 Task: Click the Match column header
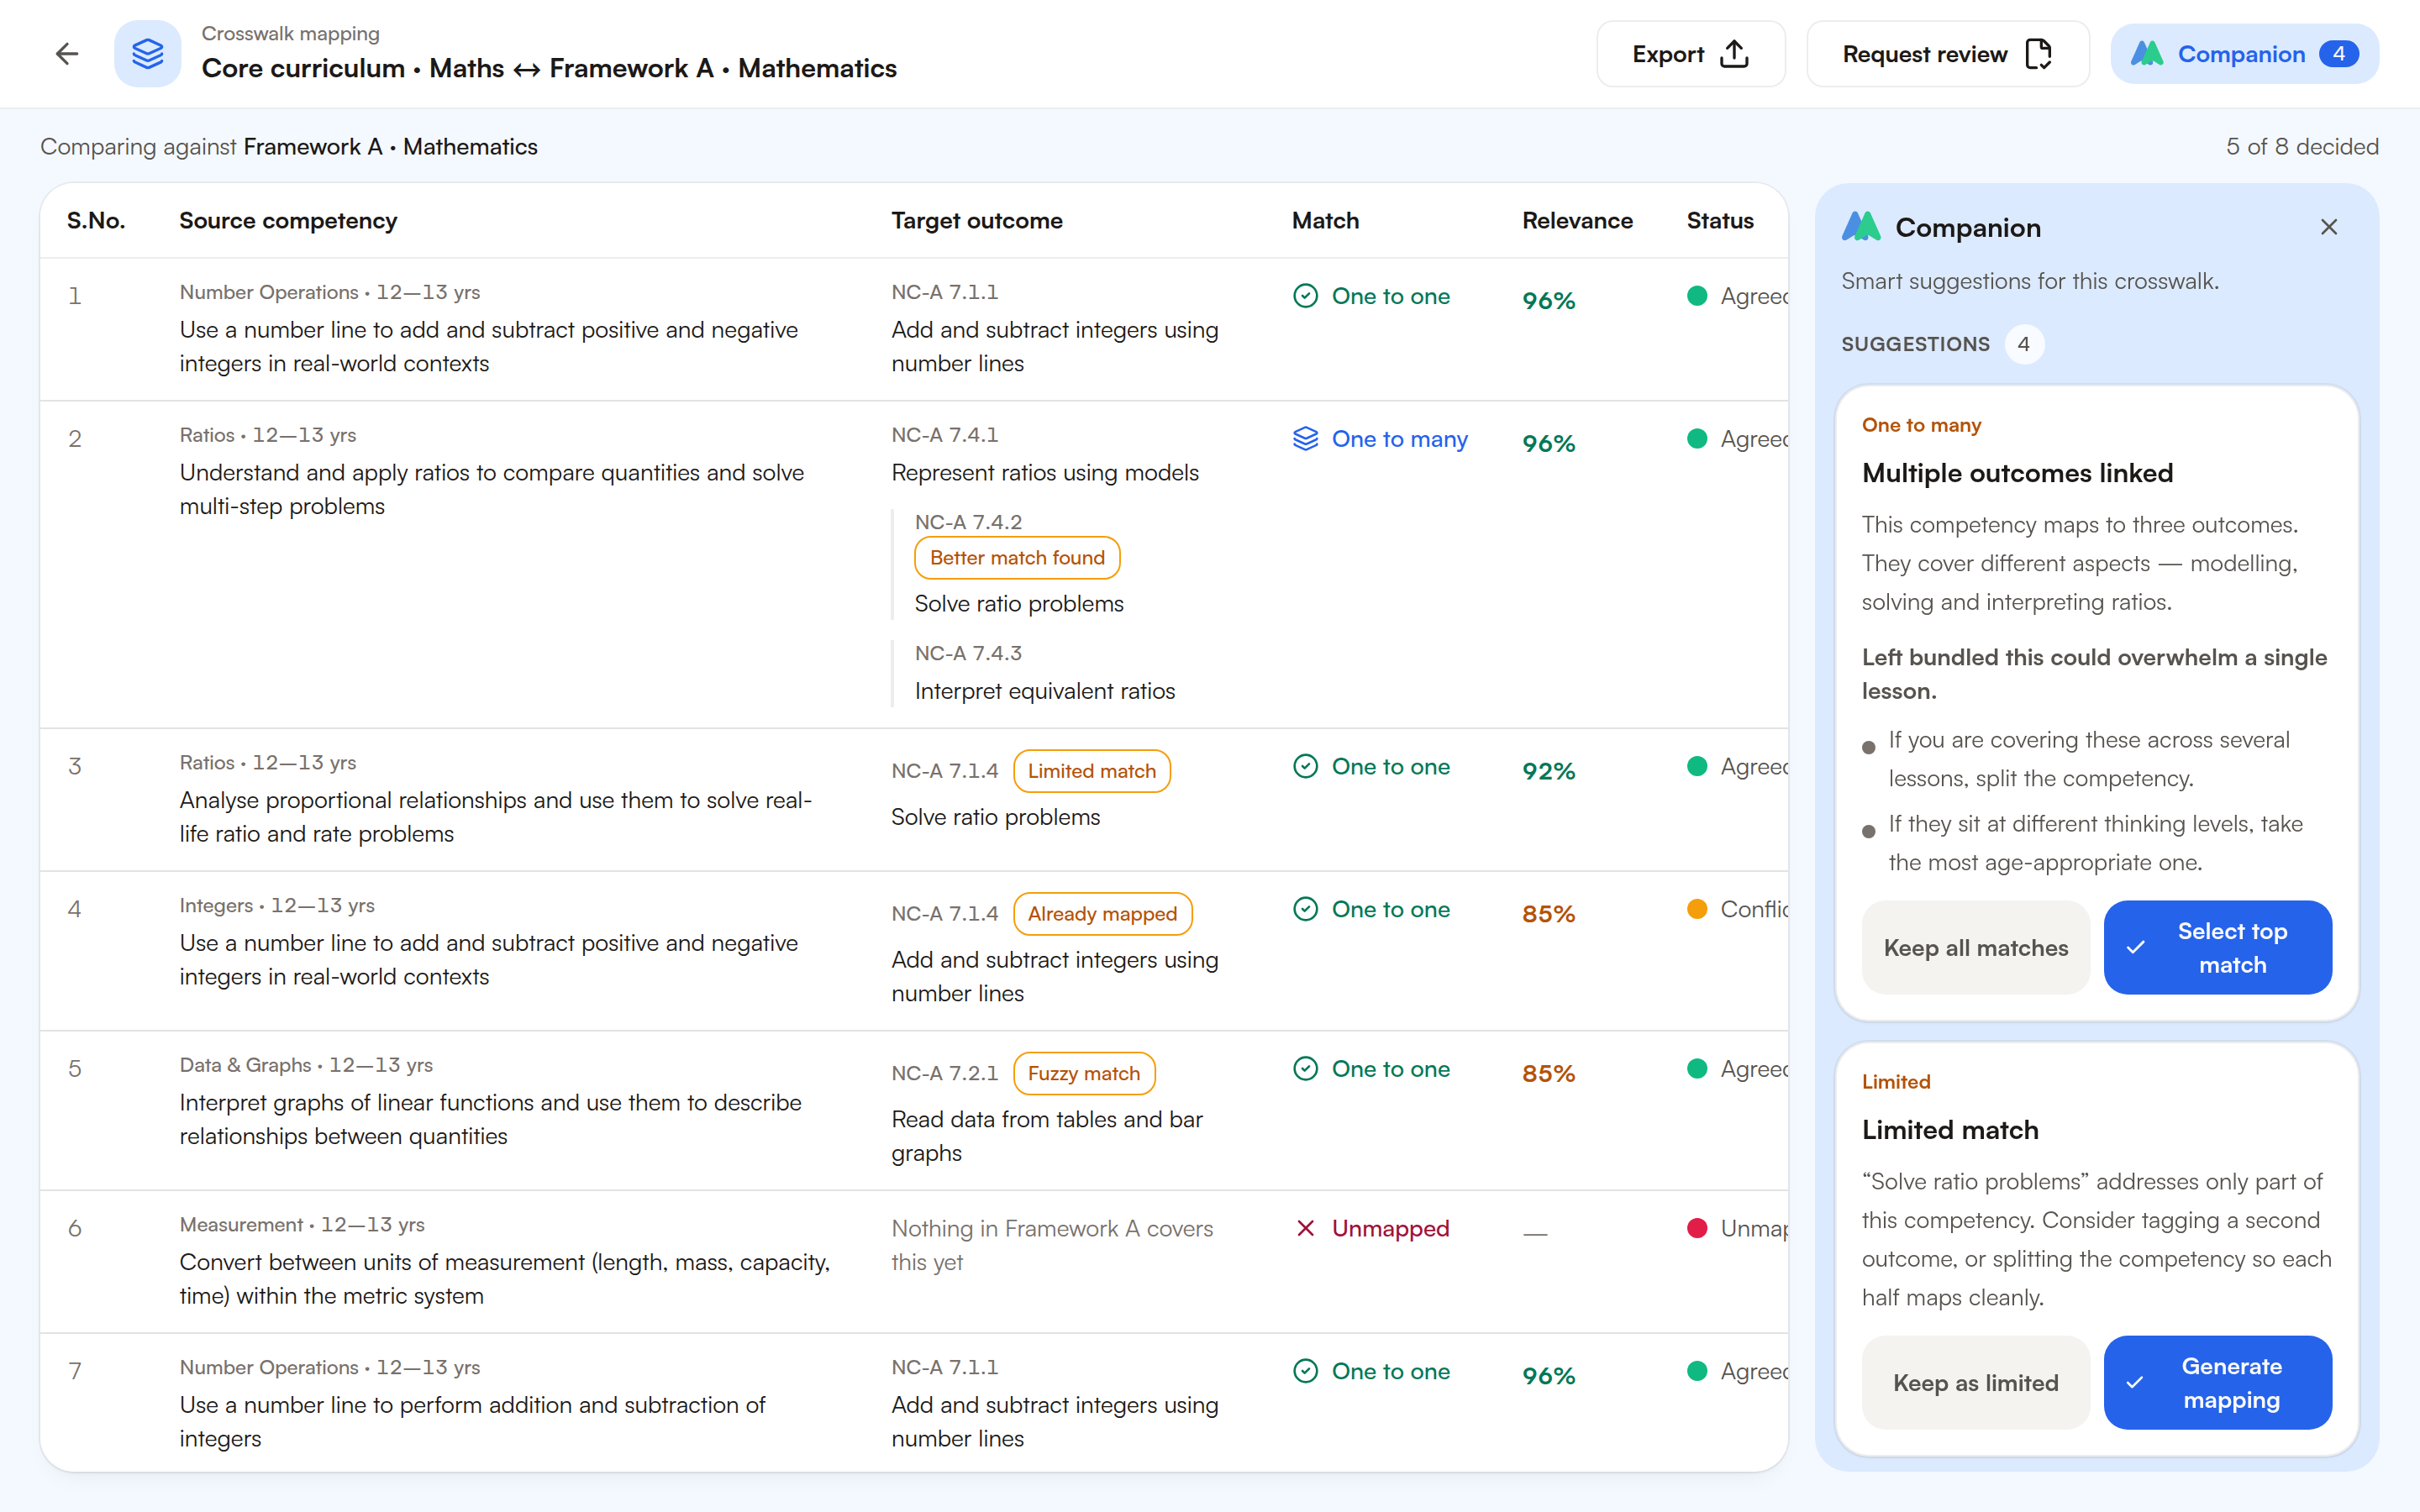click(1325, 221)
